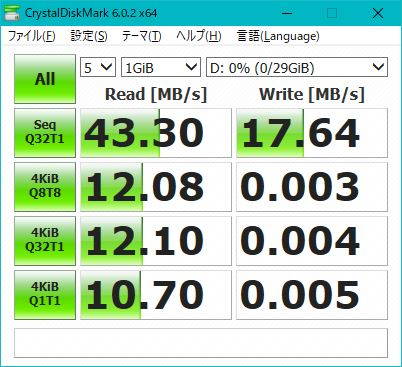Image resolution: width=402 pixels, height=367 pixels.
Task: Click the Seq read result 43.30
Action: tap(156, 133)
